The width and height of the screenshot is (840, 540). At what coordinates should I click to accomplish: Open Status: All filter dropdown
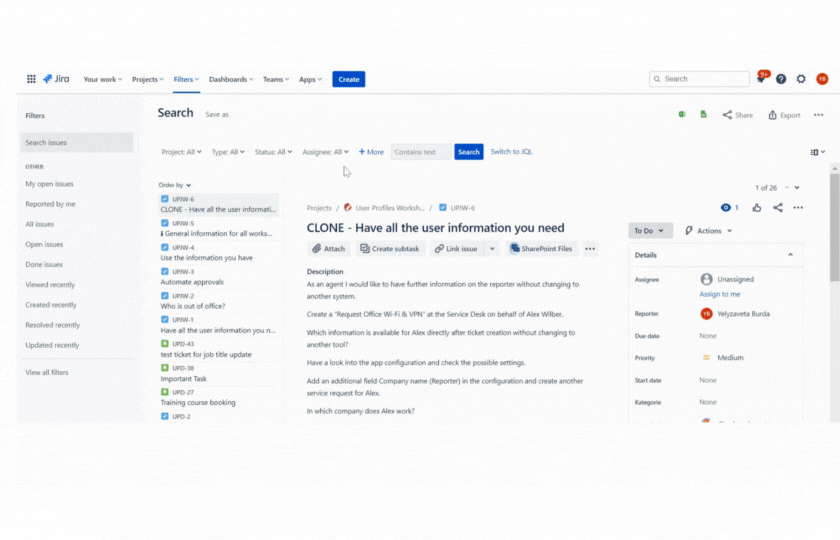pyautogui.click(x=273, y=152)
